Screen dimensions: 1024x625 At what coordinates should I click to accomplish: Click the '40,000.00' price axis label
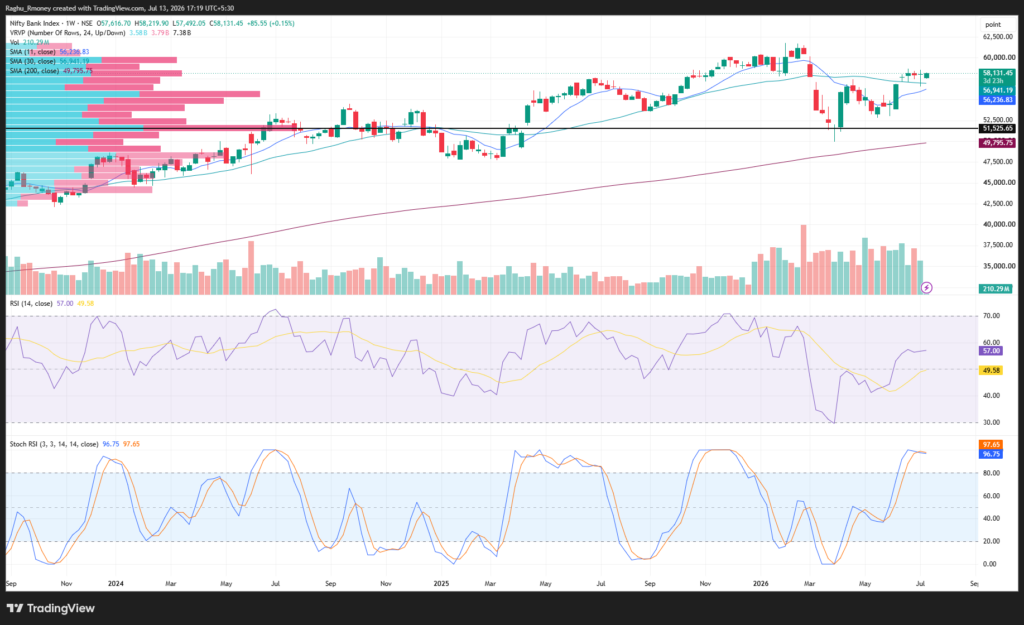[999, 224]
